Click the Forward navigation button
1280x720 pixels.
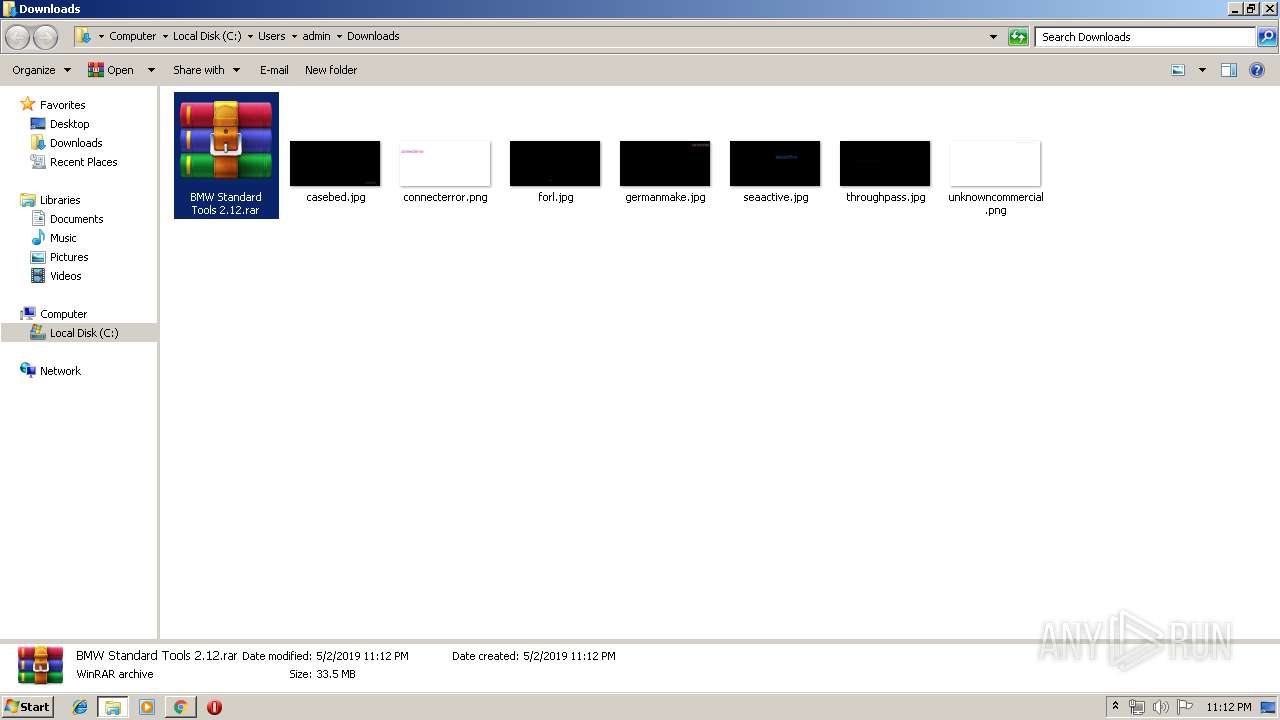(45, 37)
